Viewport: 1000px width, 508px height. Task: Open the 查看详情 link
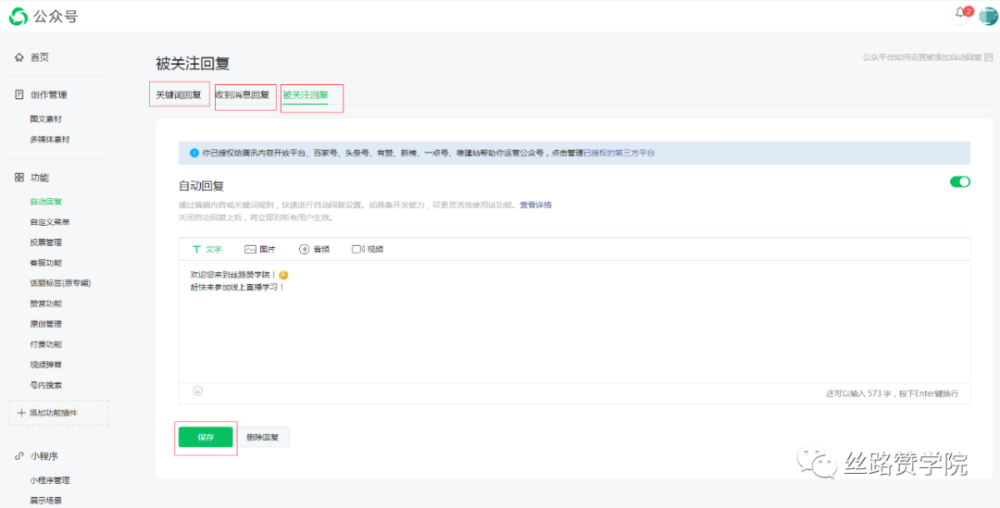[x=535, y=205]
